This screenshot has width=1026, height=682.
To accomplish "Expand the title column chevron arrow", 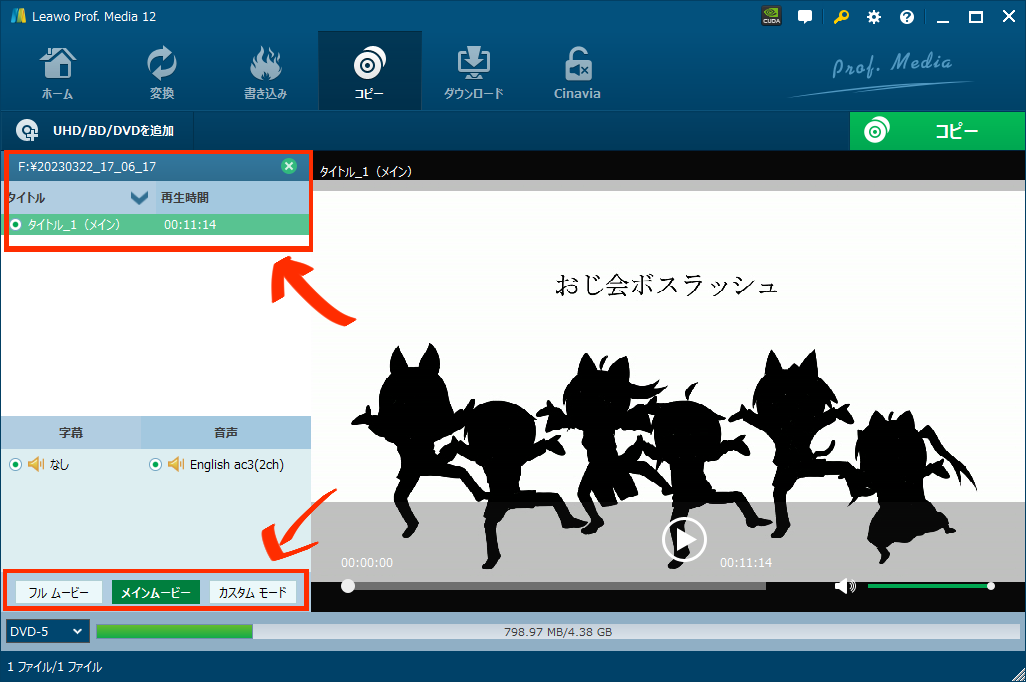I will tap(140, 198).
